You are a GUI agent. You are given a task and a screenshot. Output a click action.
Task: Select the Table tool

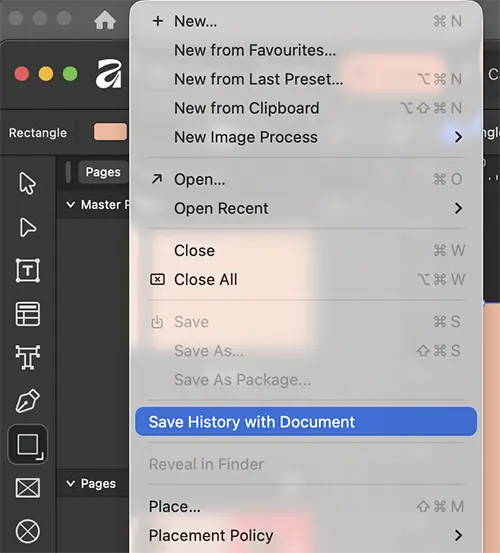pos(28,314)
